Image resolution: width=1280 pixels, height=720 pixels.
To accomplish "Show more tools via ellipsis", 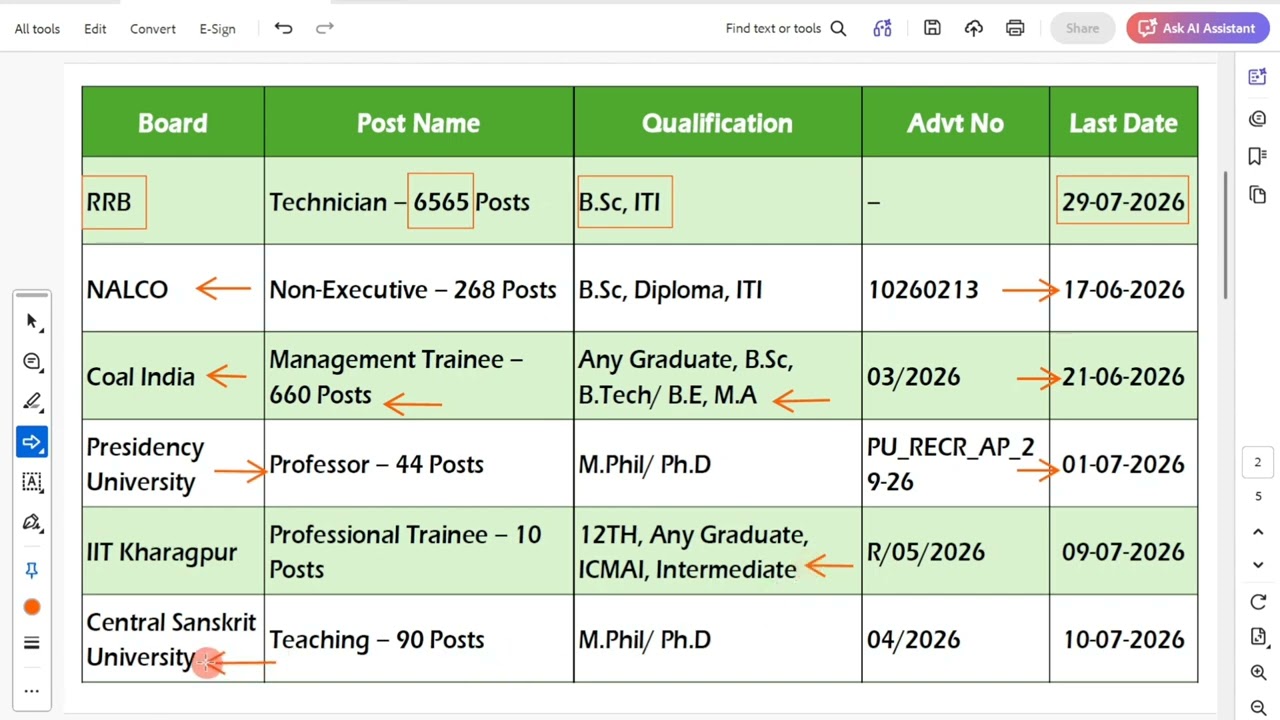I will point(32,690).
